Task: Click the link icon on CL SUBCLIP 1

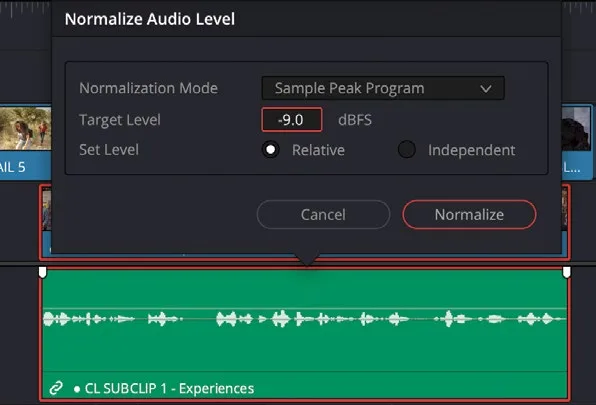Action: (x=56, y=388)
